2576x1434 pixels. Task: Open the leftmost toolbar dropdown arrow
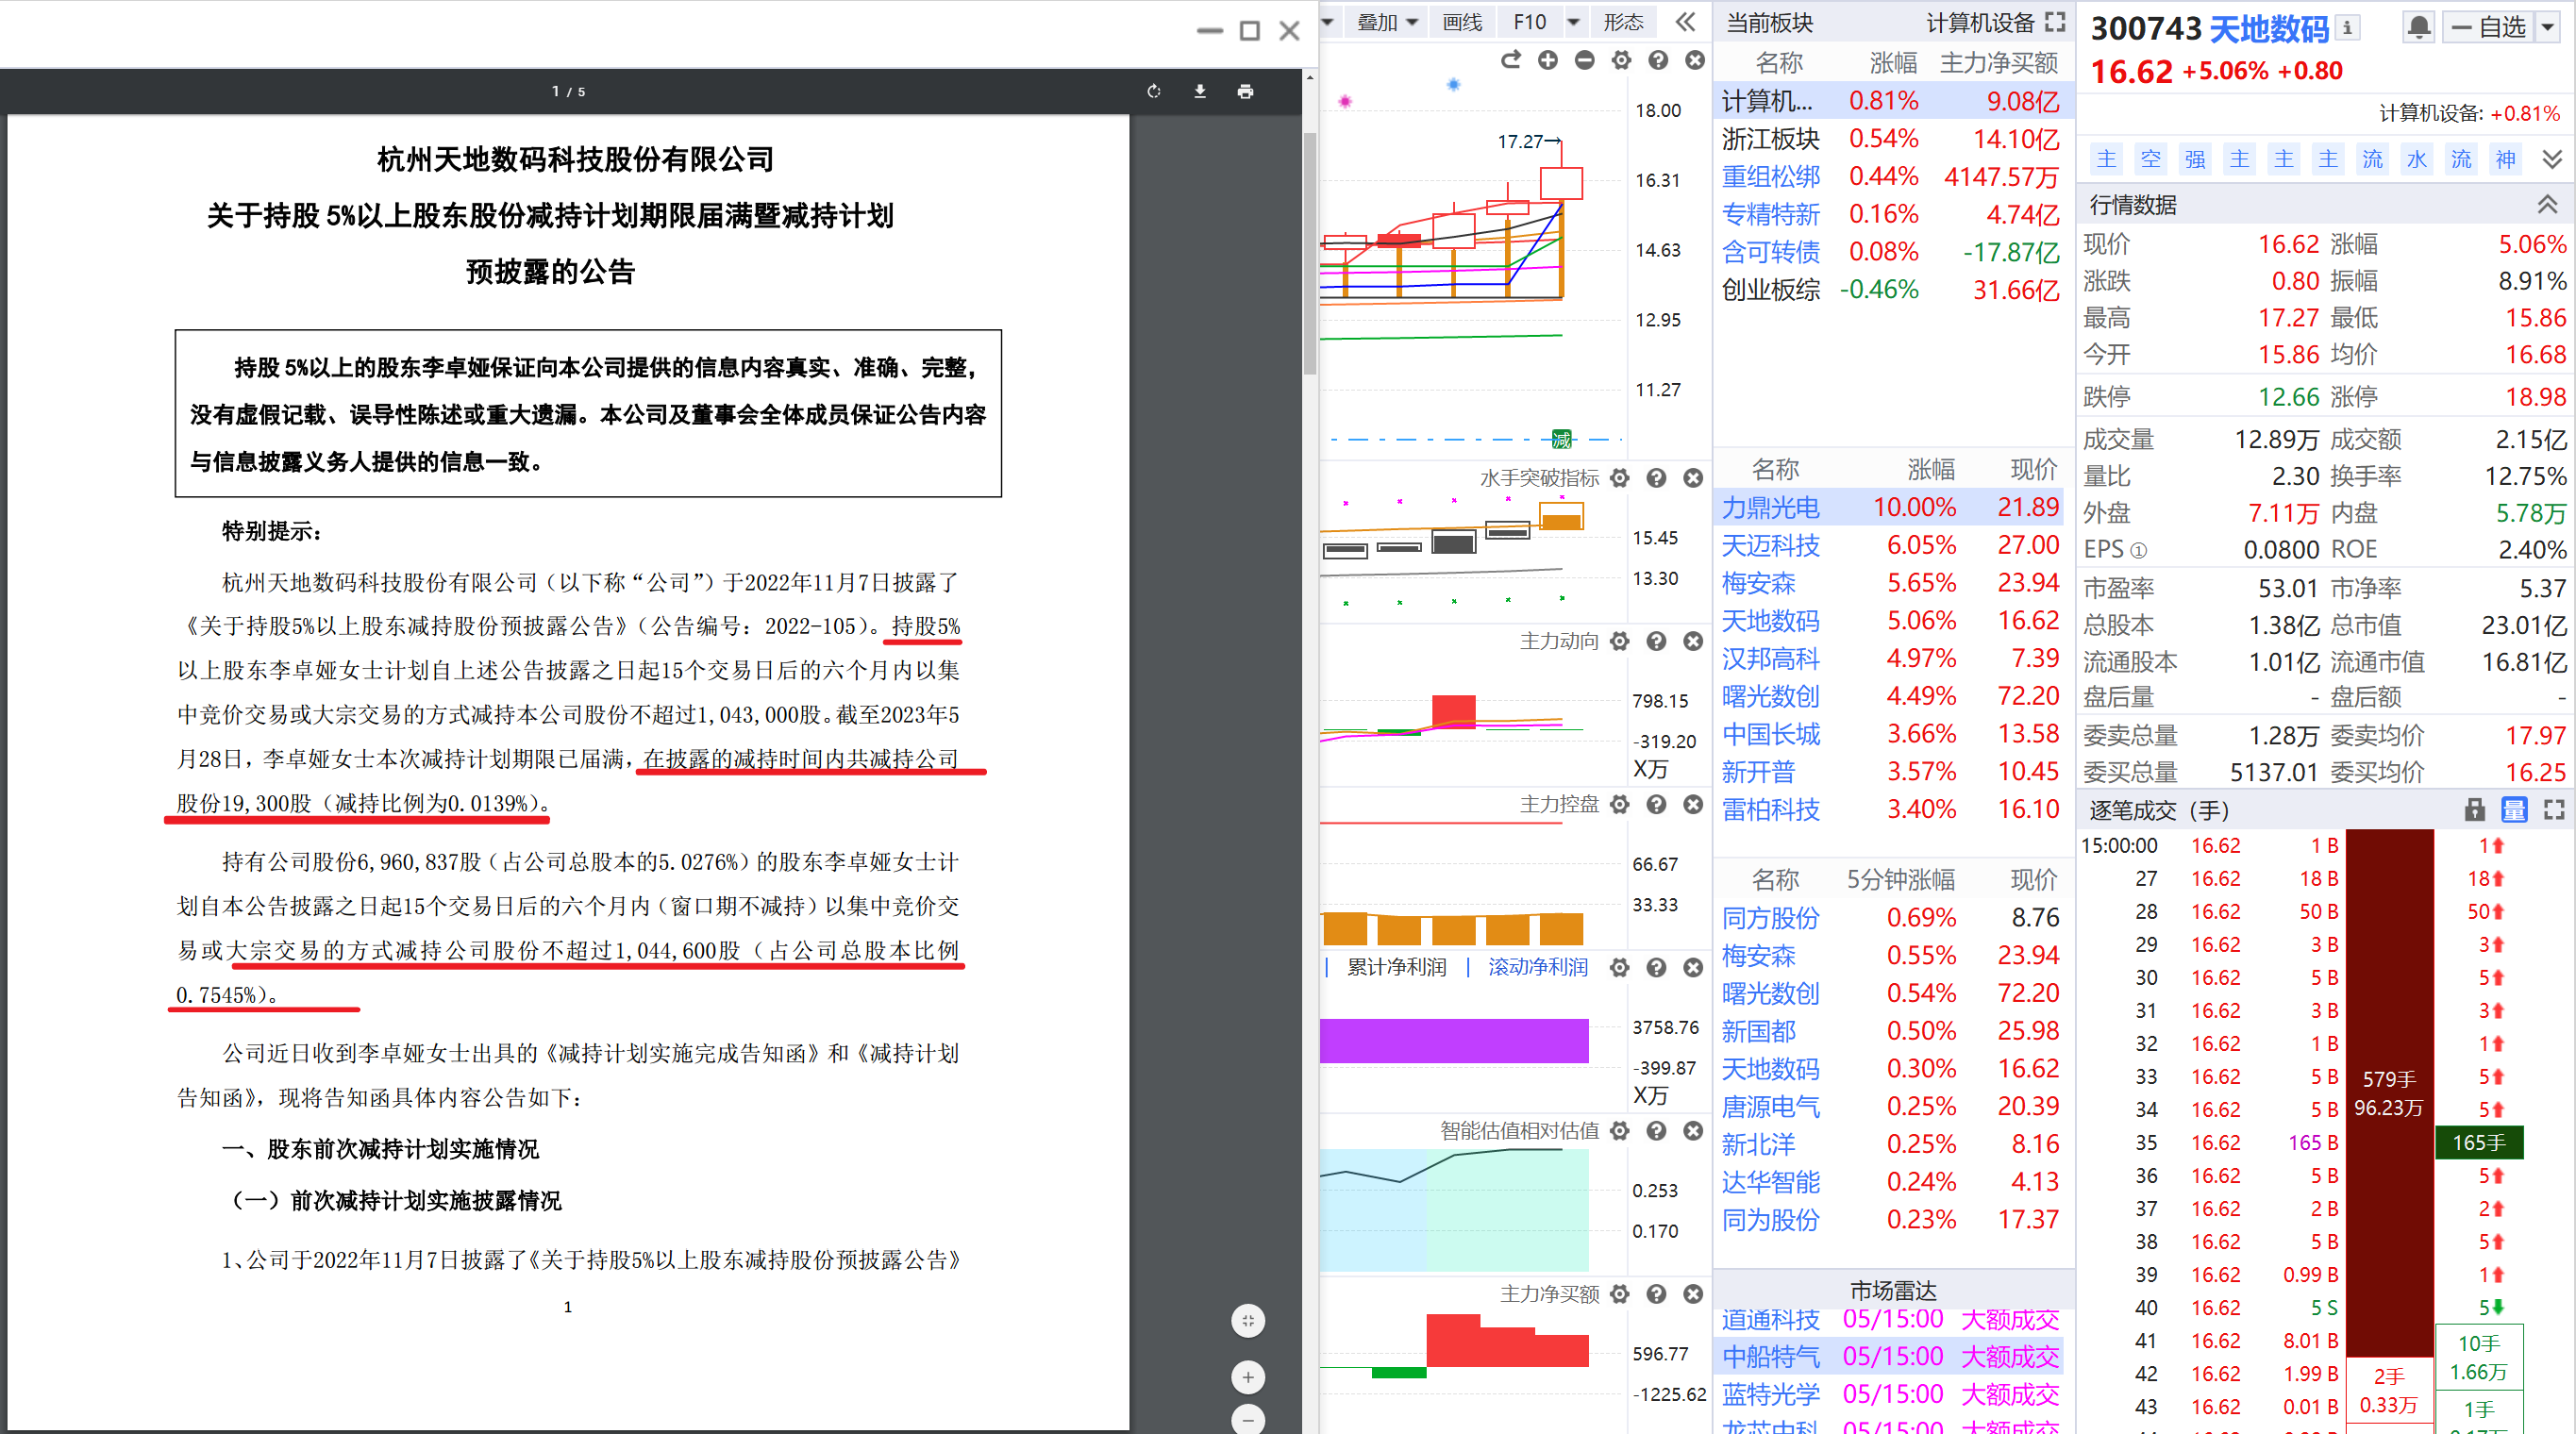point(1328,22)
